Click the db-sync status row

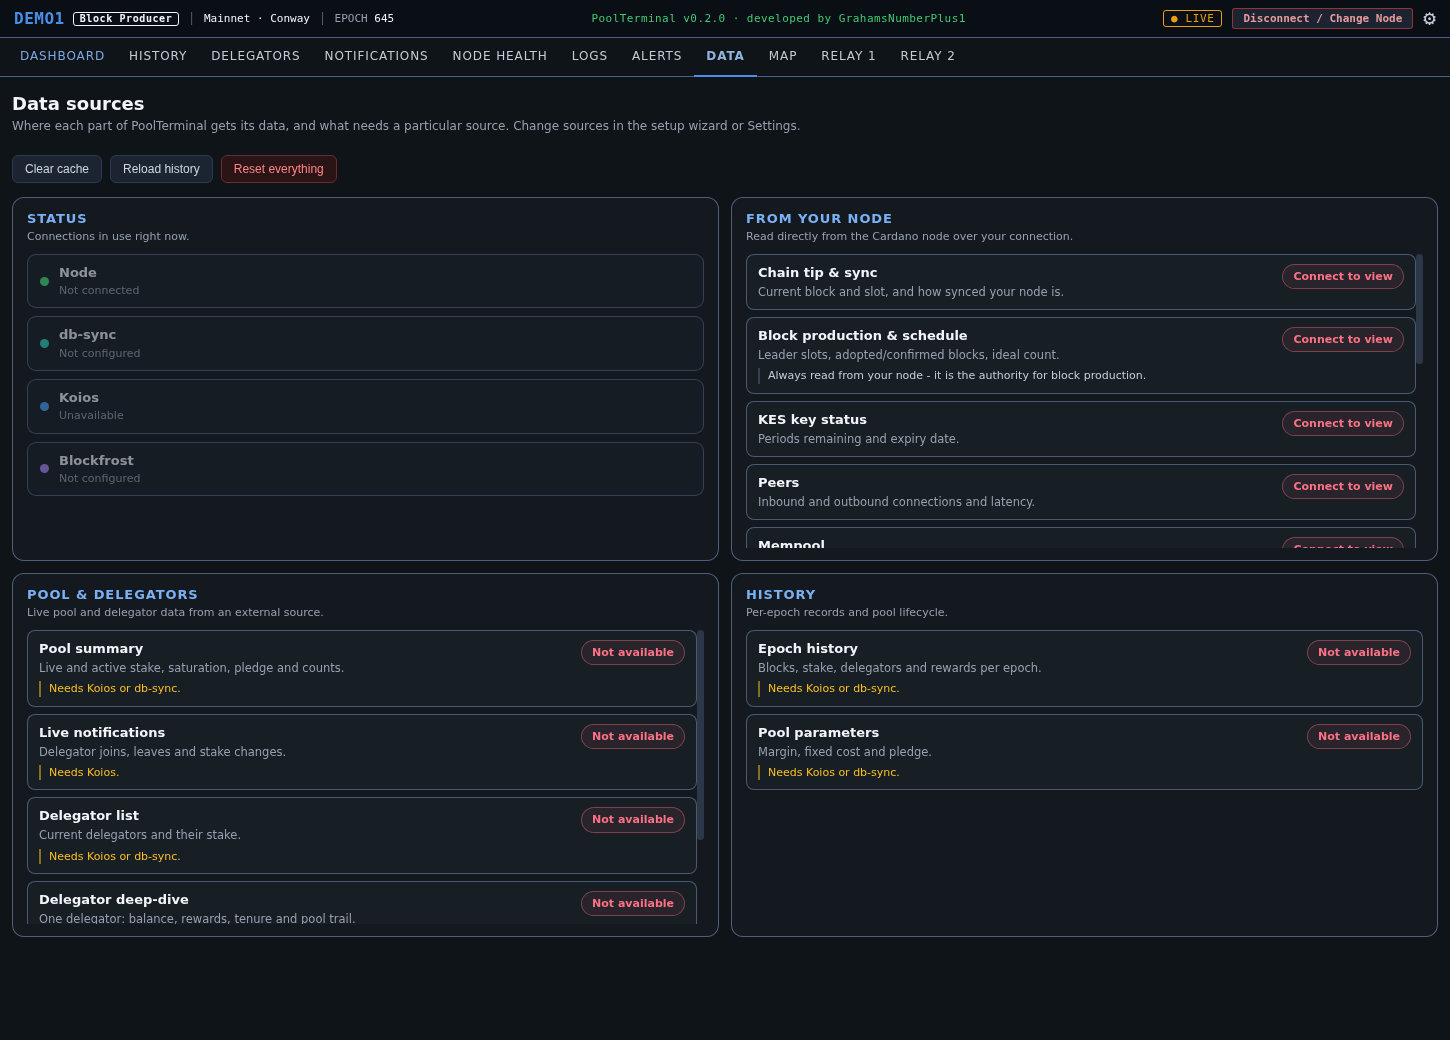(x=365, y=344)
